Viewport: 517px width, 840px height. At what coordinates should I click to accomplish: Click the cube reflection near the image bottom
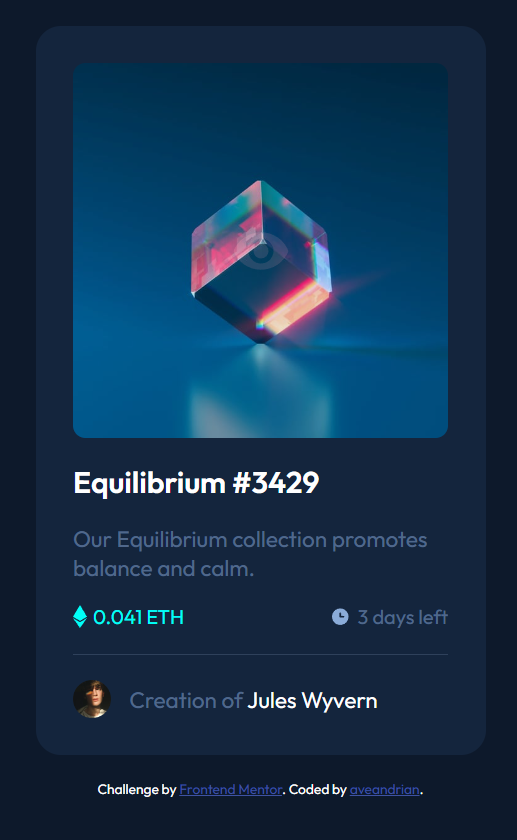pyautogui.click(x=260, y=399)
